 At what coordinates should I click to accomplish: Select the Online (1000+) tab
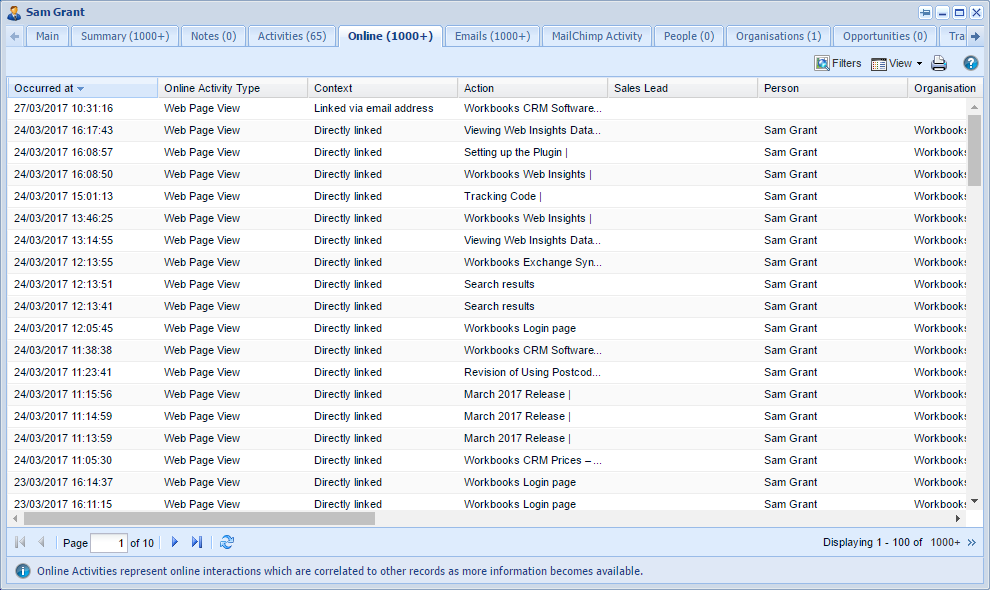click(x=390, y=36)
